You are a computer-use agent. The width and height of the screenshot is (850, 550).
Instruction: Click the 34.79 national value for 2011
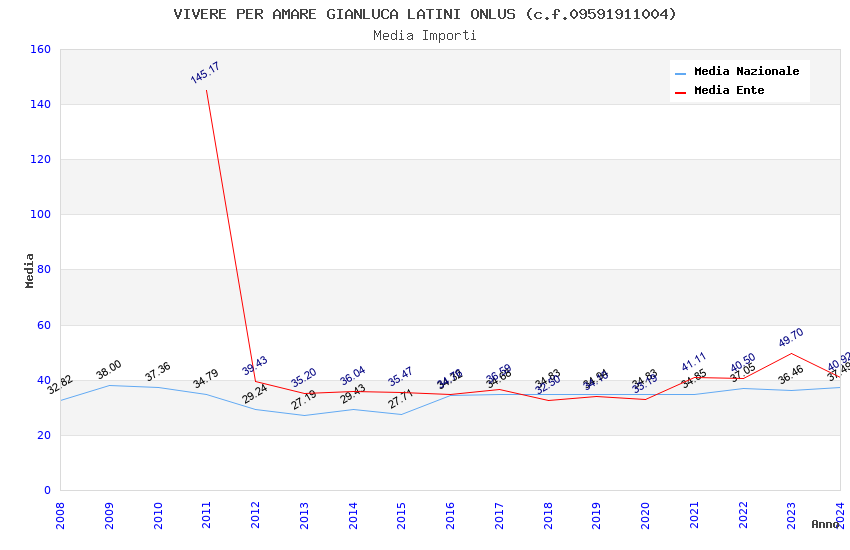pos(205,378)
